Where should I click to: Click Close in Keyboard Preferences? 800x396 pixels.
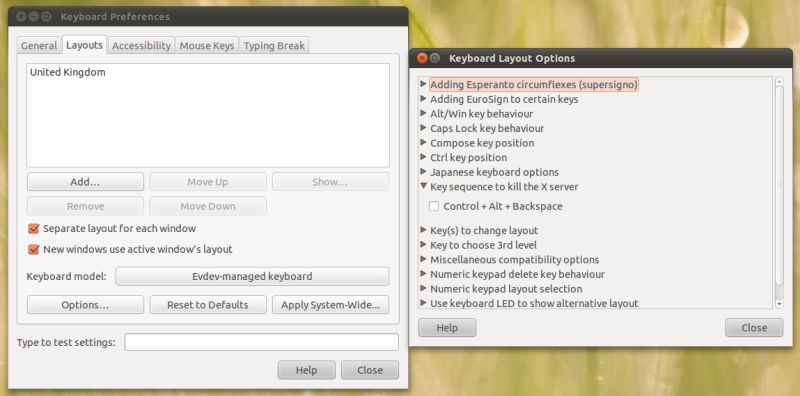coord(370,370)
